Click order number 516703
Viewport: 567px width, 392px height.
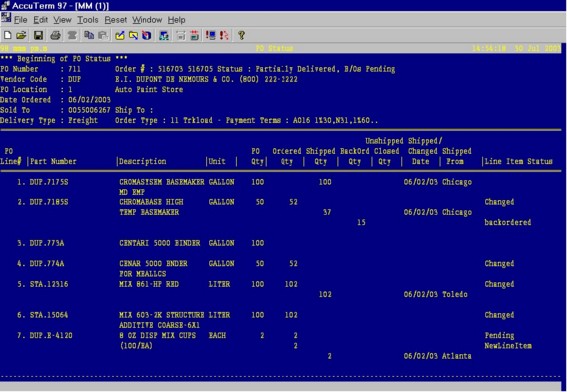point(171,69)
